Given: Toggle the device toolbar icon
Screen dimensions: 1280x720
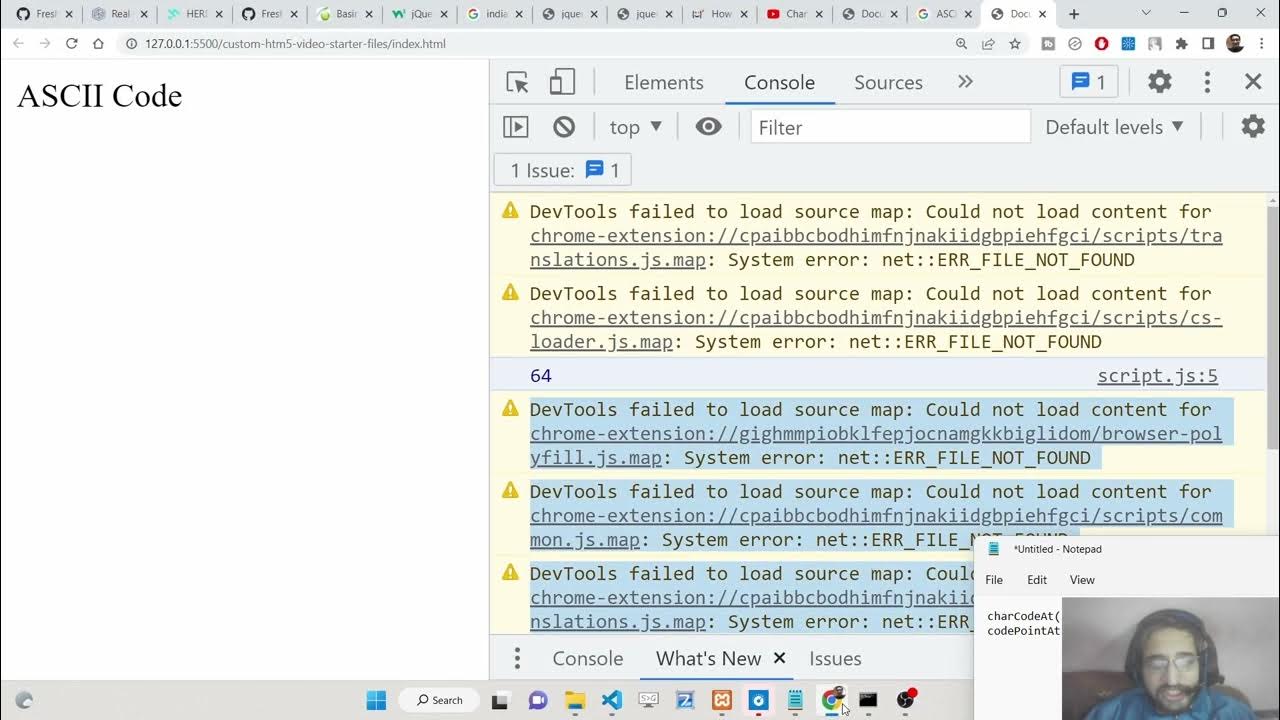Looking at the screenshot, I should coord(562,82).
